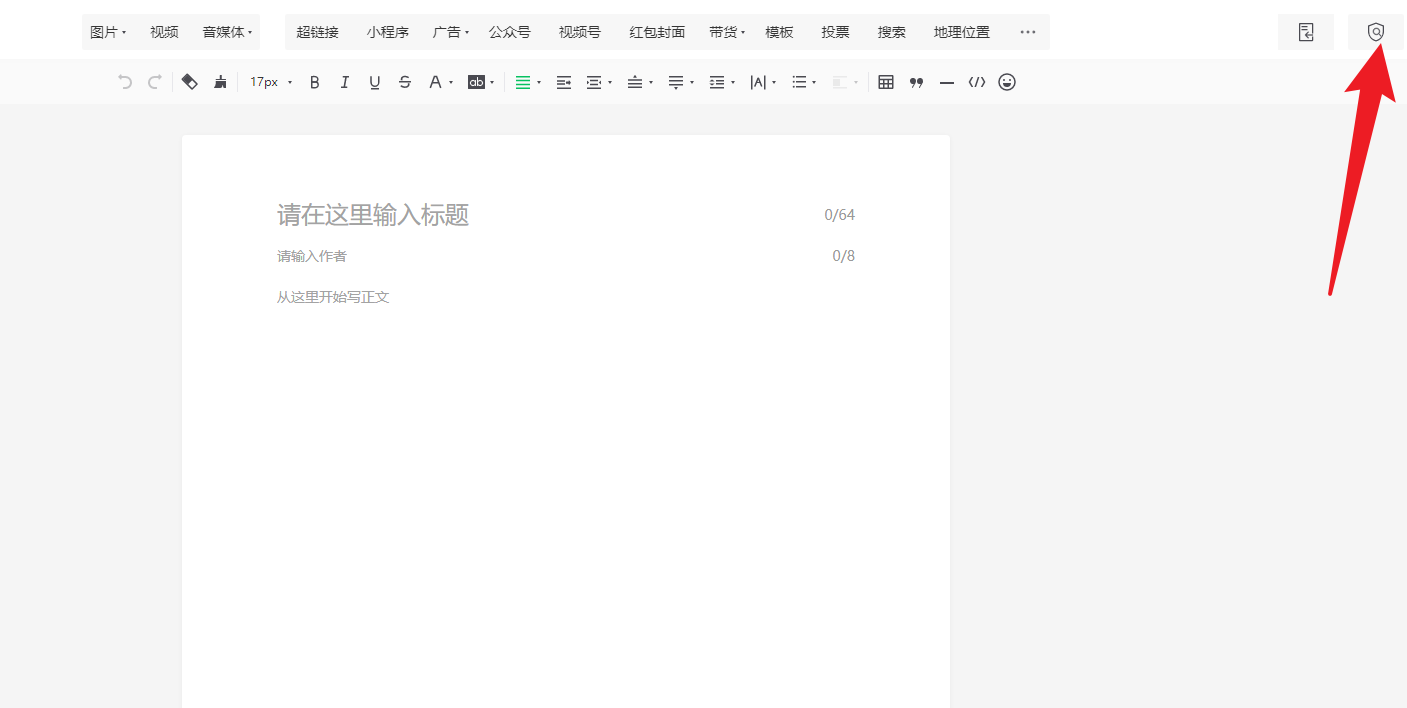Insert a 投票 poll
The height and width of the screenshot is (708, 1407).
point(835,32)
